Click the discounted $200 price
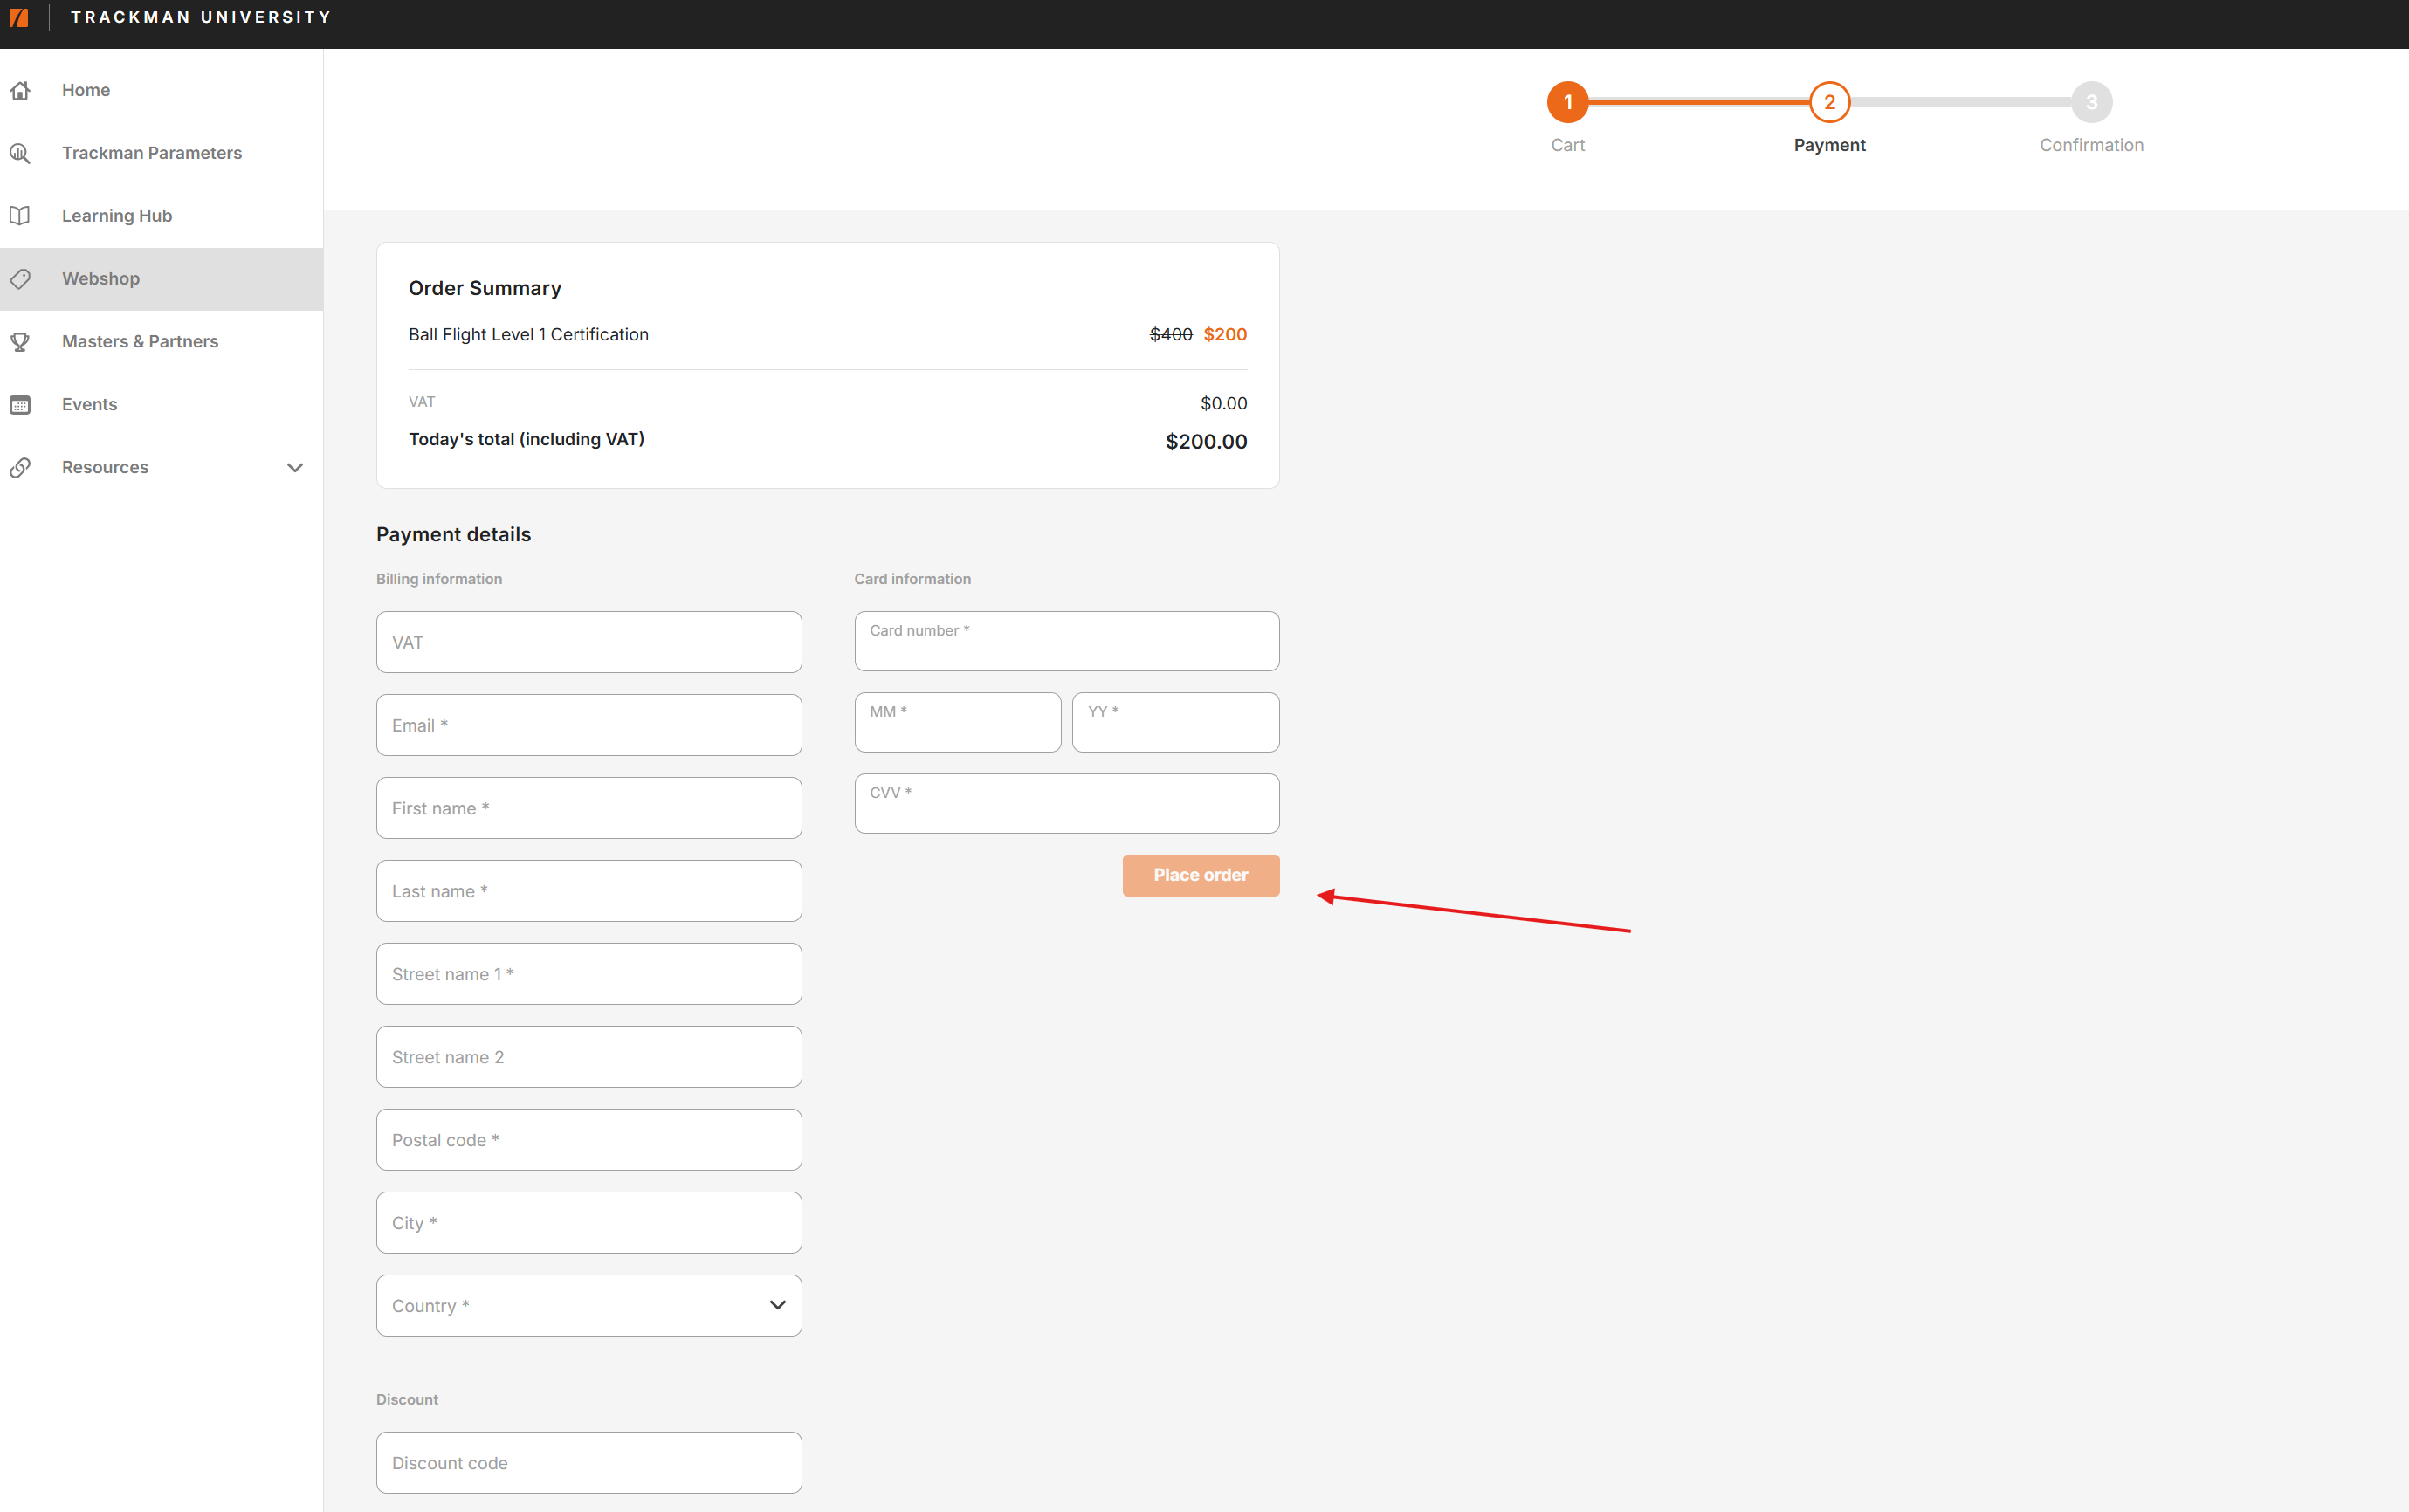Viewport: 2409px width, 1512px height. click(1225, 334)
